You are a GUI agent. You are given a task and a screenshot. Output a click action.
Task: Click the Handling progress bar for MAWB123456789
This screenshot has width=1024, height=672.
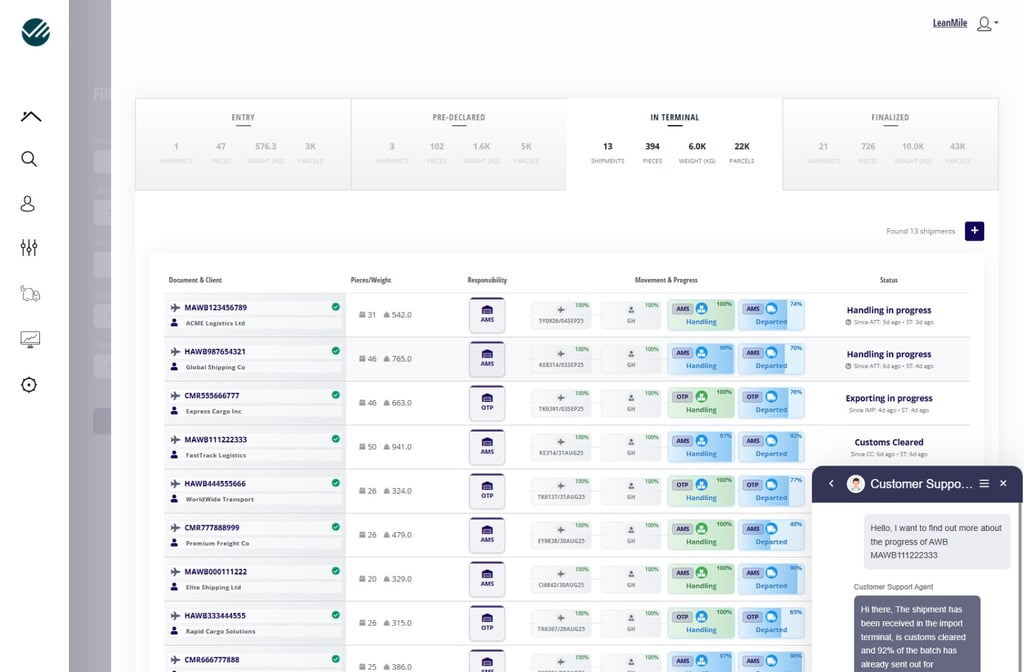click(701, 315)
